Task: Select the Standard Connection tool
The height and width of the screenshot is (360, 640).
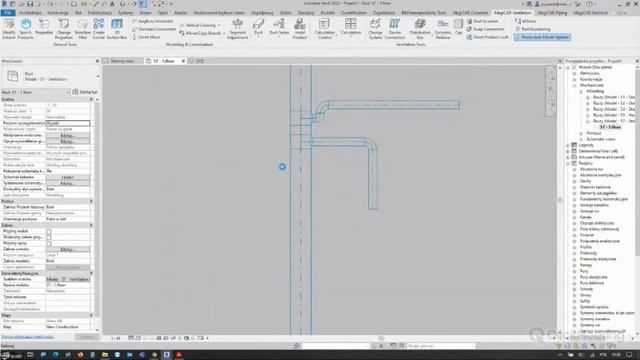Action: pos(154,29)
